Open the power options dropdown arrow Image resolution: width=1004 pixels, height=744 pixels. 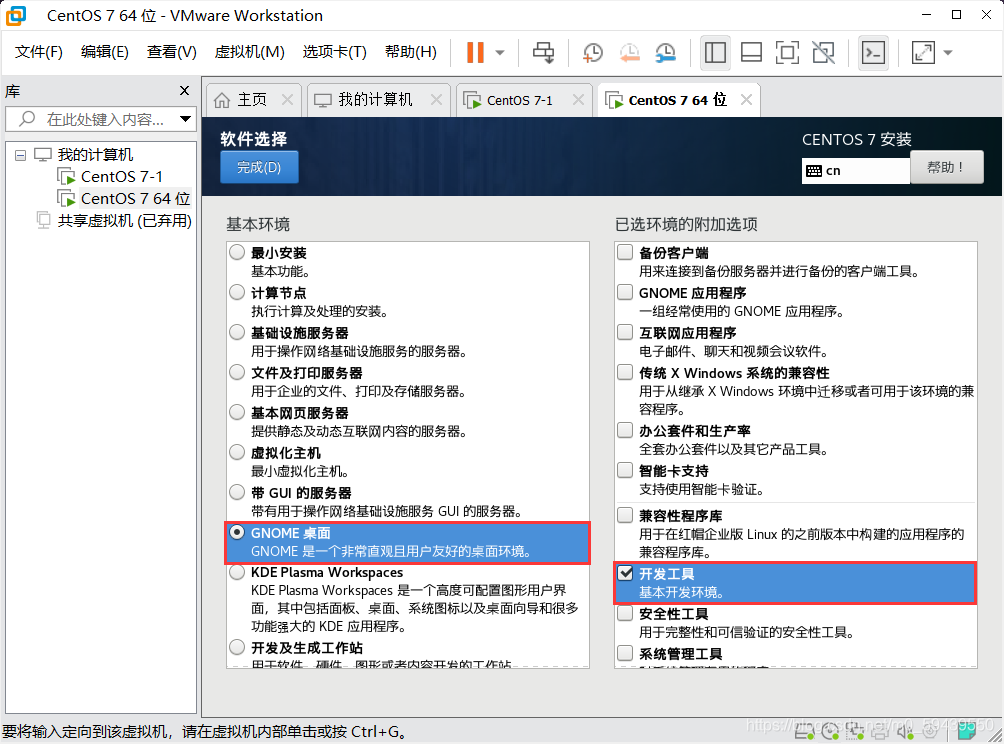pyautogui.click(x=500, y=53)
